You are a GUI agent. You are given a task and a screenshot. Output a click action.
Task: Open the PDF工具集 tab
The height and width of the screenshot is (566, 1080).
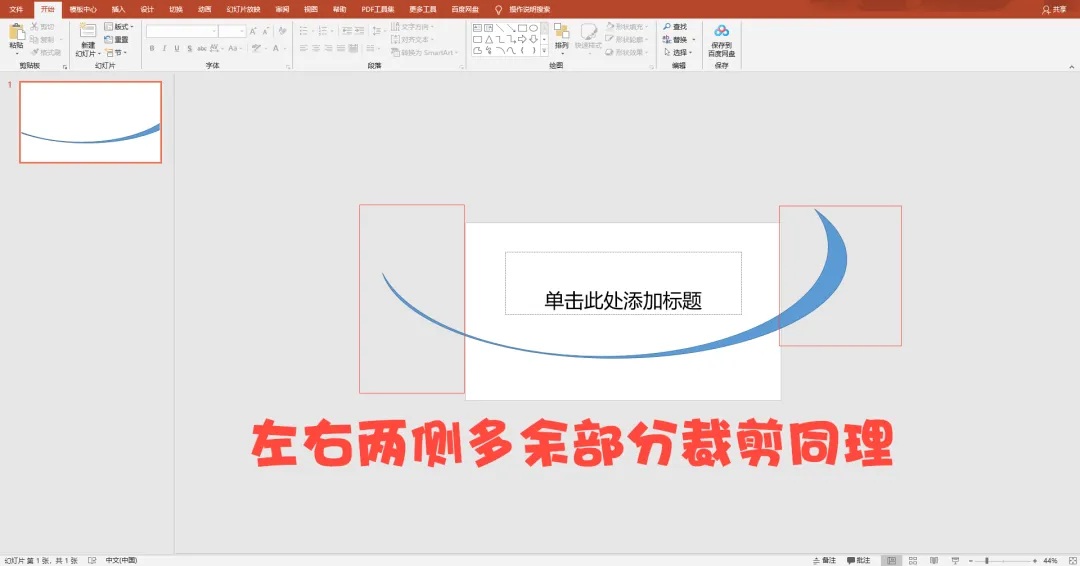[x=377, y=10]
